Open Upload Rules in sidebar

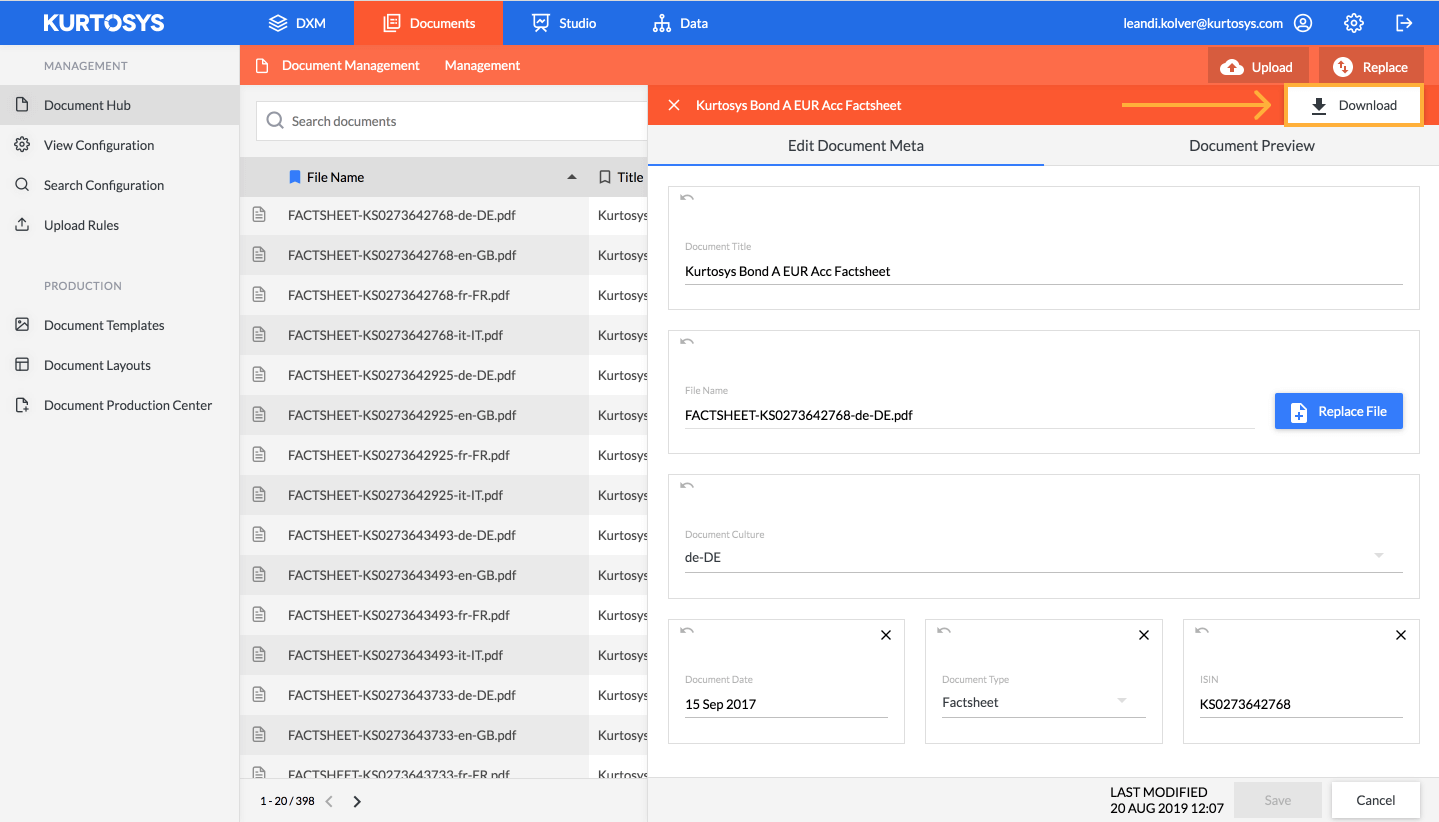click(119, 225)
